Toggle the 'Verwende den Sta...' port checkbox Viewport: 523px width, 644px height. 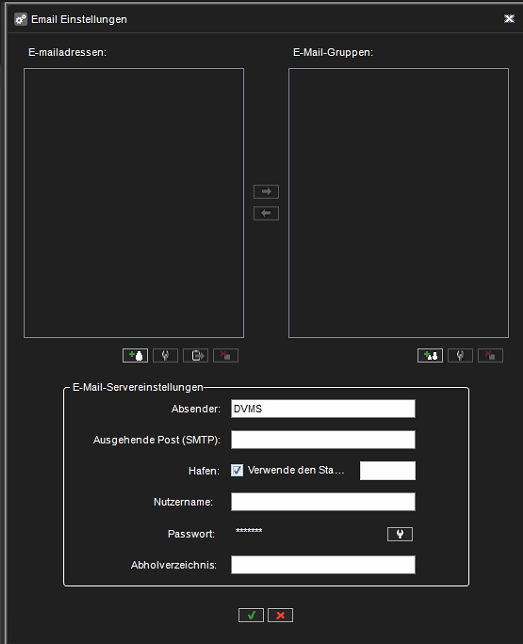click(237, 470)
